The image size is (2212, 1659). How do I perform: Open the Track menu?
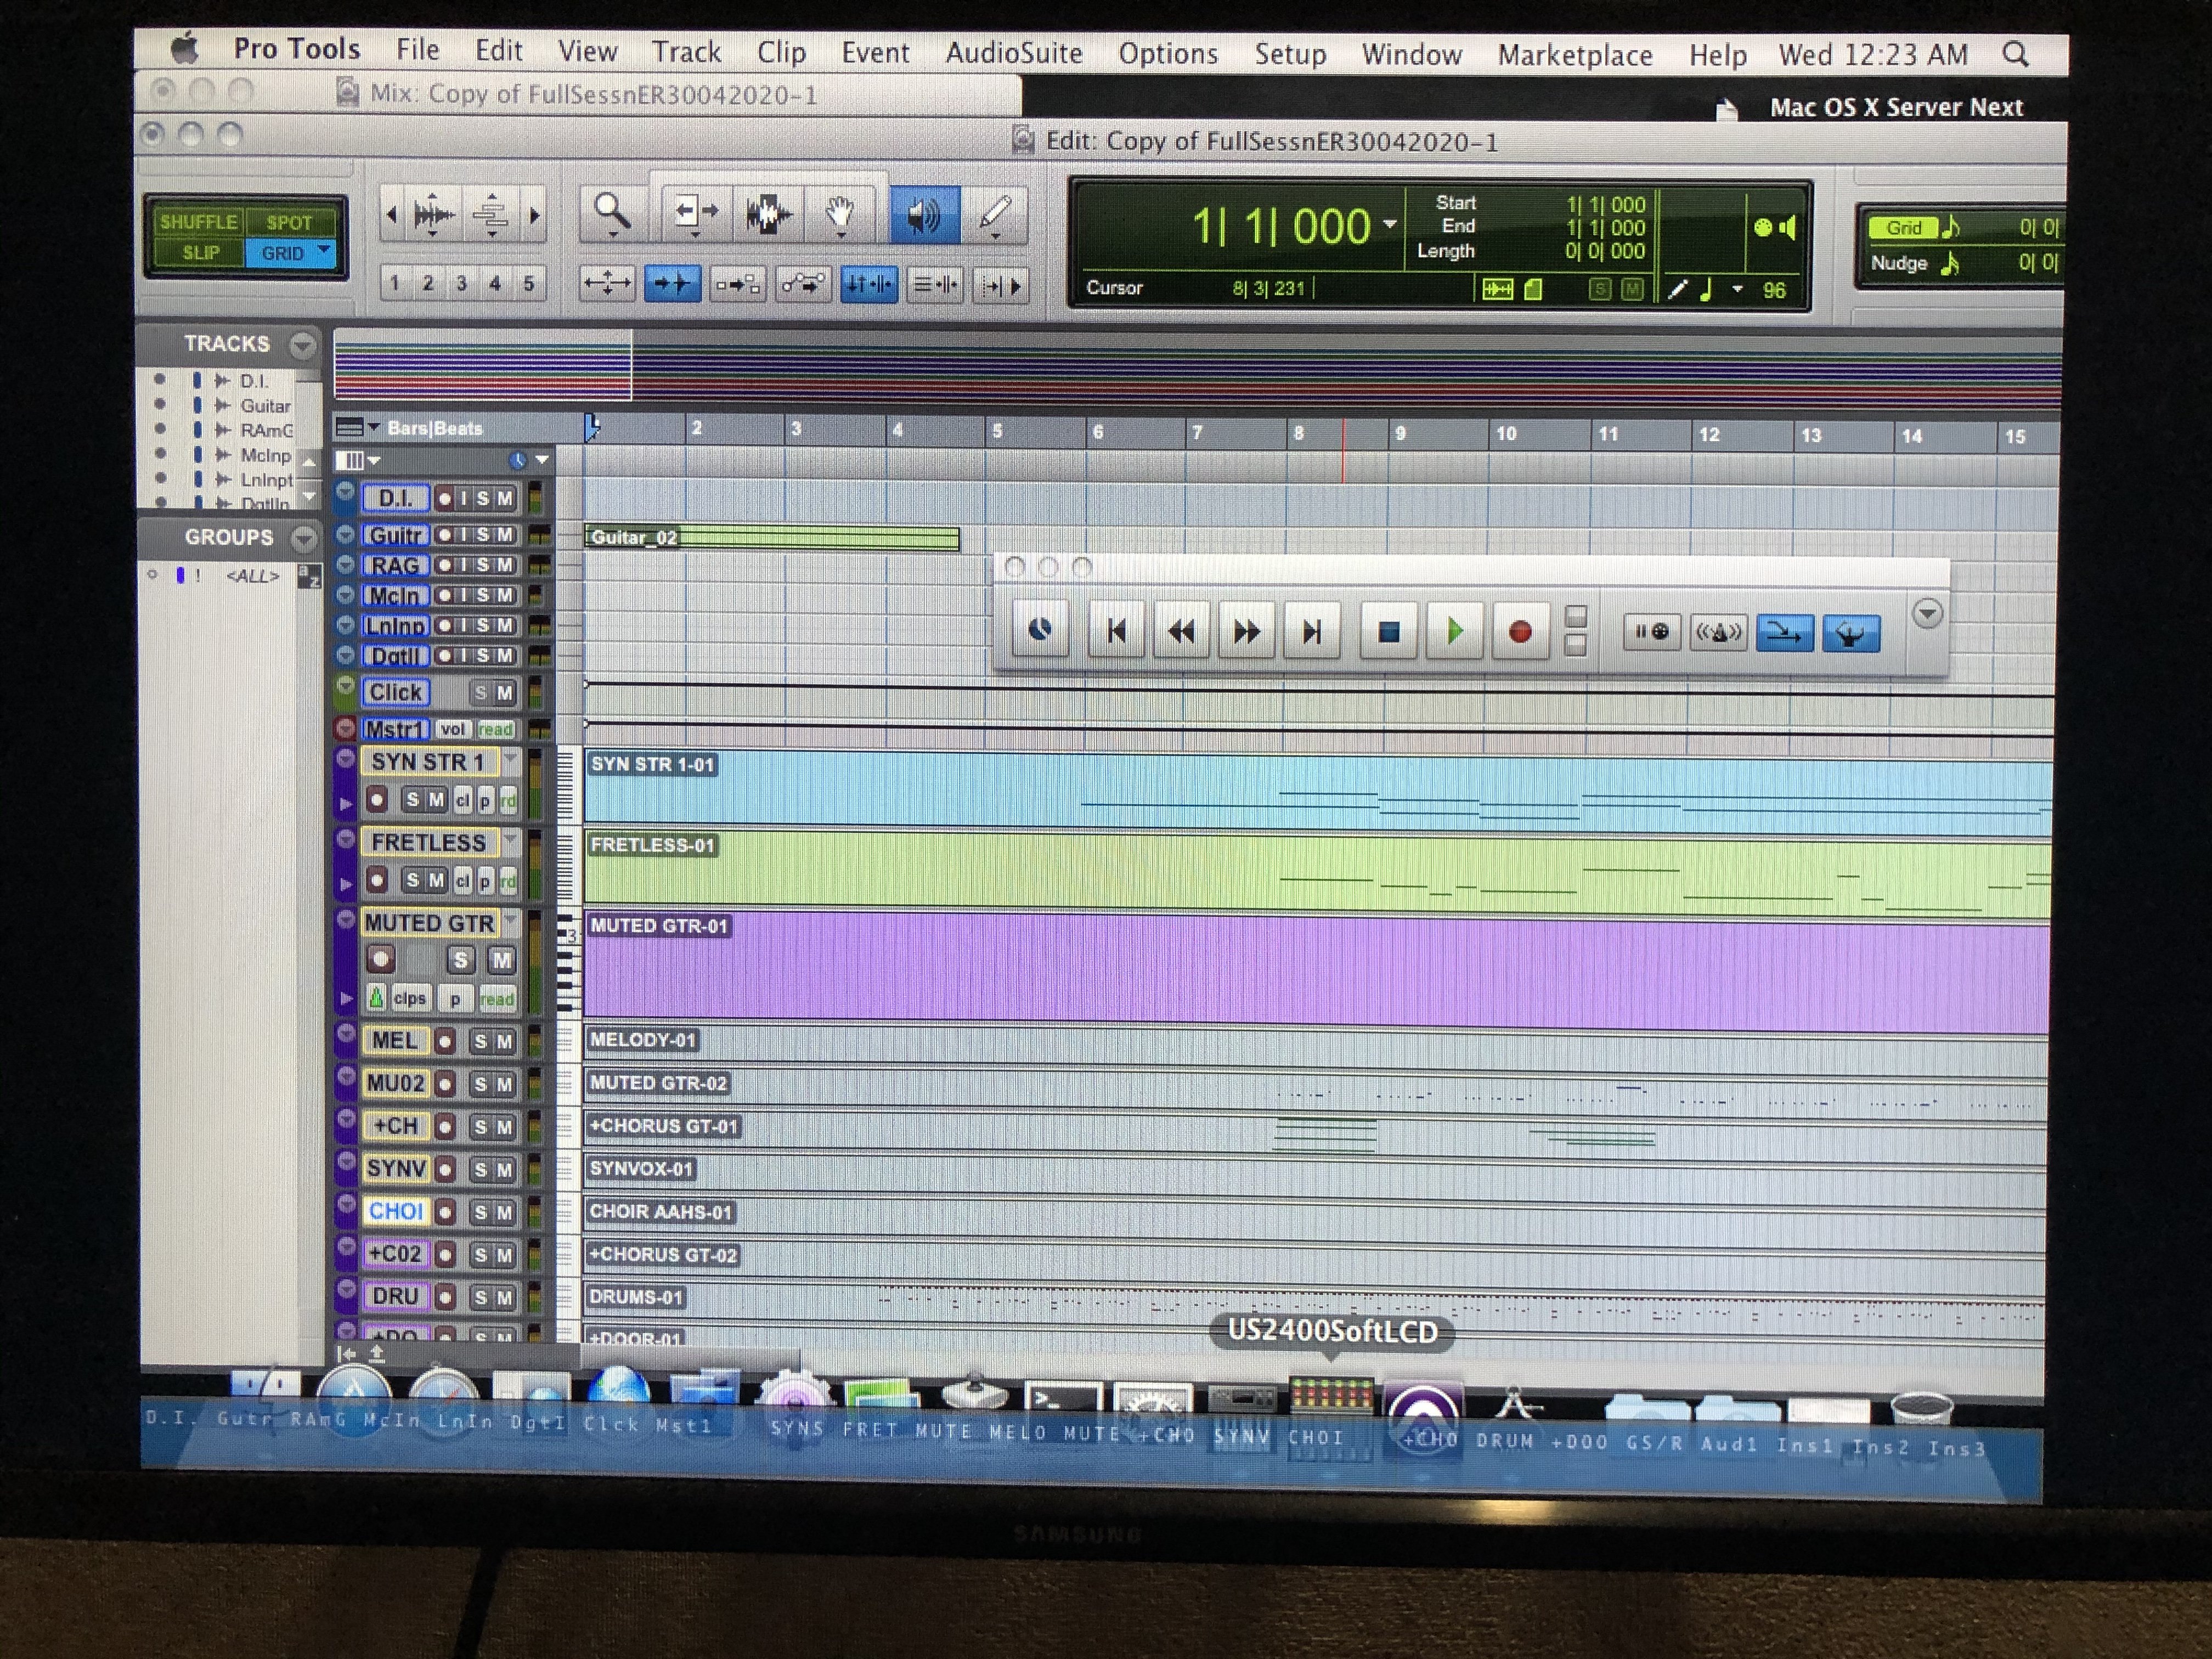coord(686,51)
